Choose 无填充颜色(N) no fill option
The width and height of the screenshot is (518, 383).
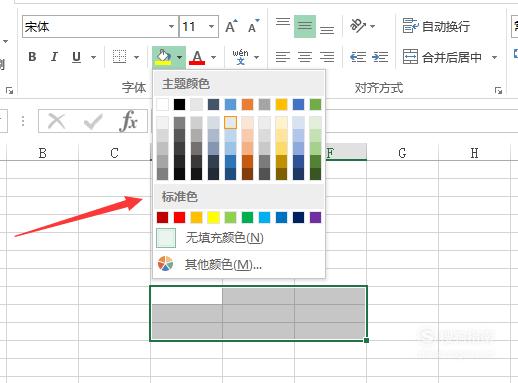coord(239,238)
